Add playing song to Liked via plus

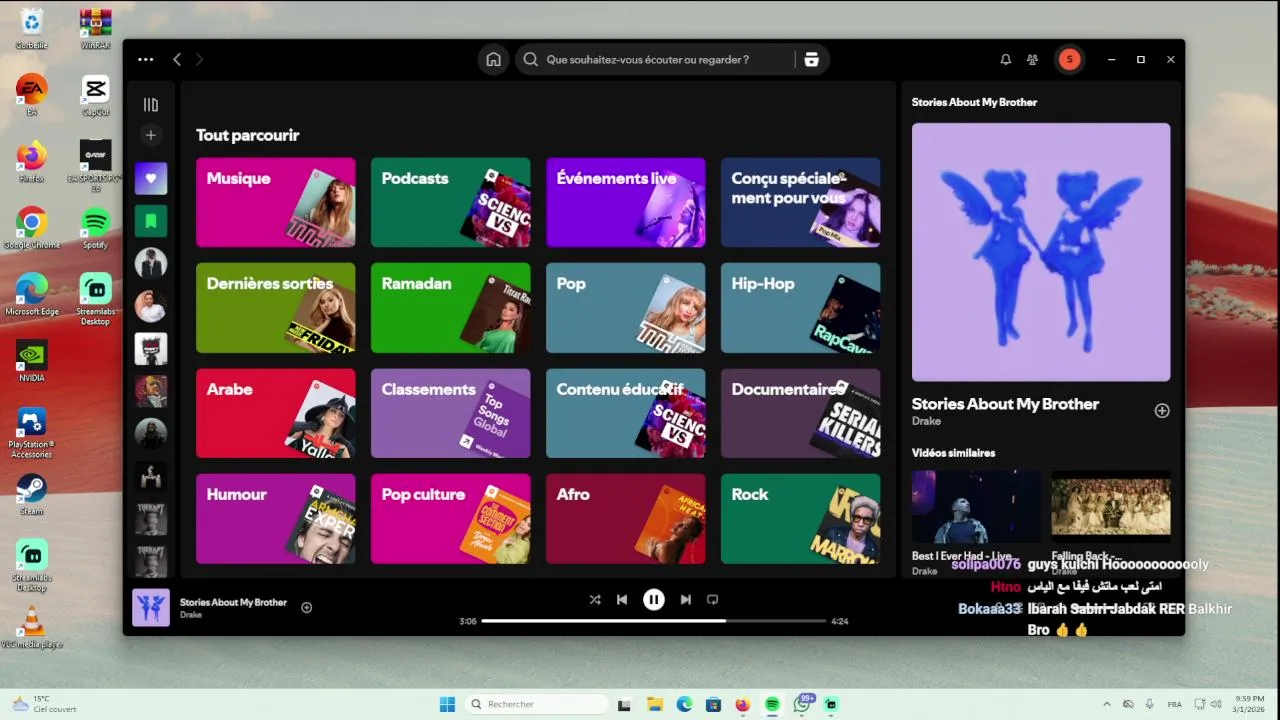[x=307, y=607]
